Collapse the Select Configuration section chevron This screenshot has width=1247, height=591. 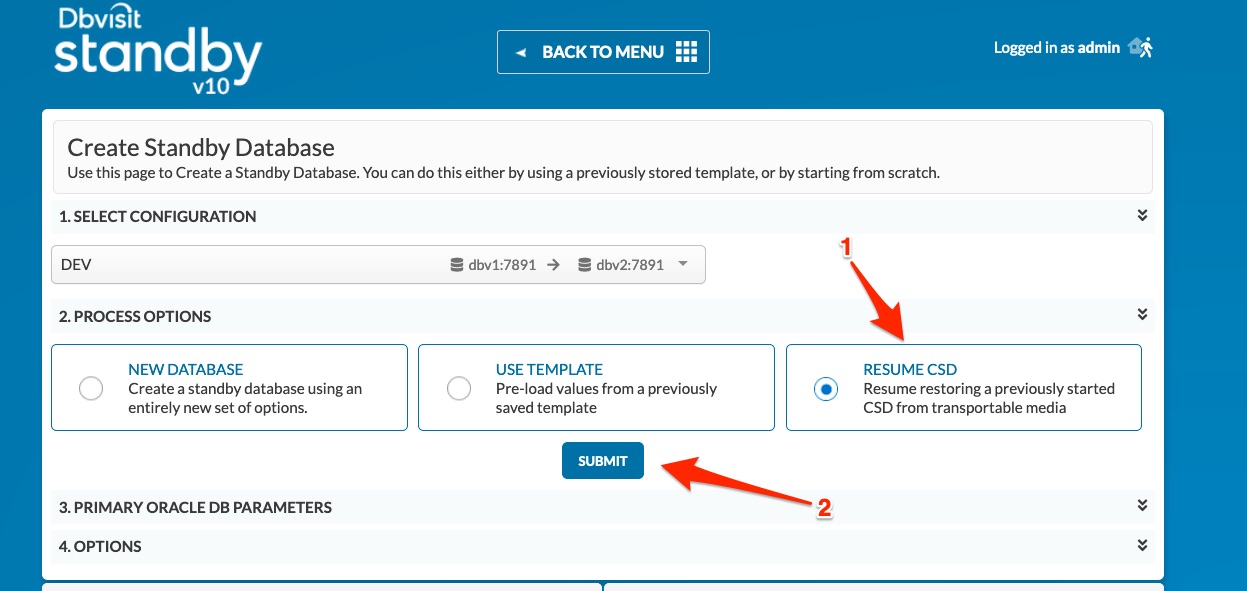click(1142, 215)
